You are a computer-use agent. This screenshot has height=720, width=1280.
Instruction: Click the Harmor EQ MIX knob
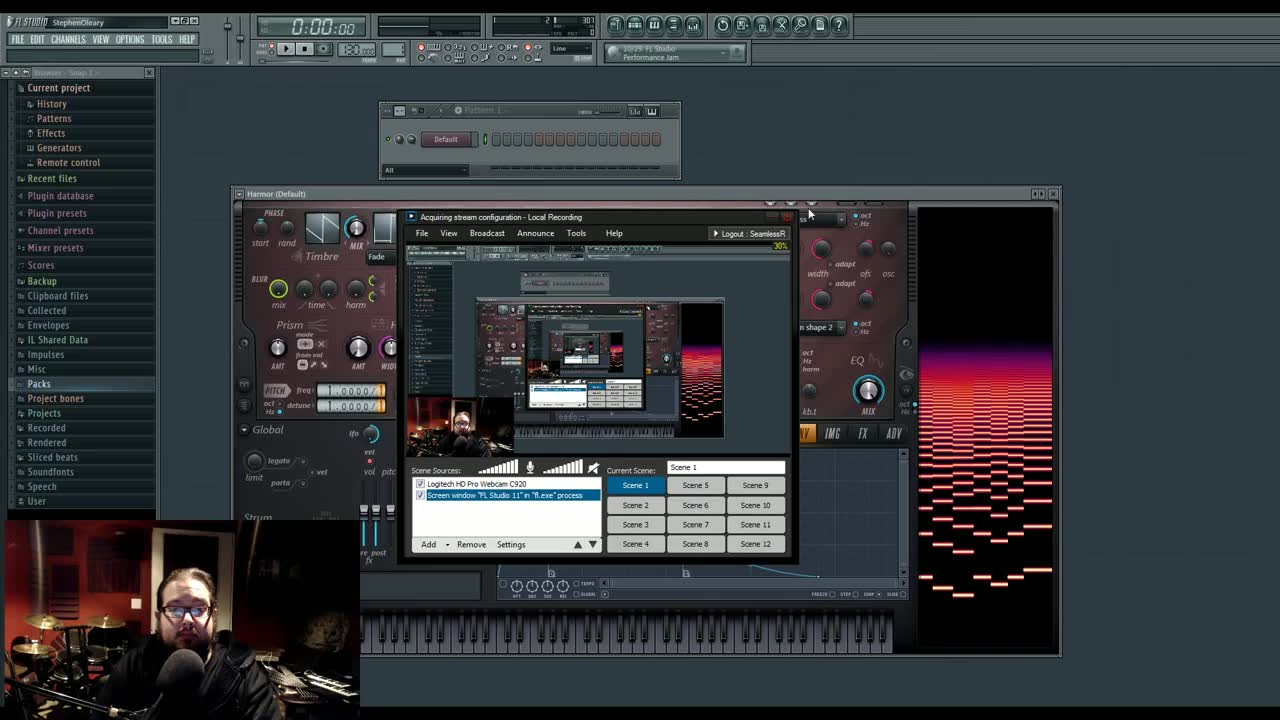pyautogui.click(x=868, y=390)
